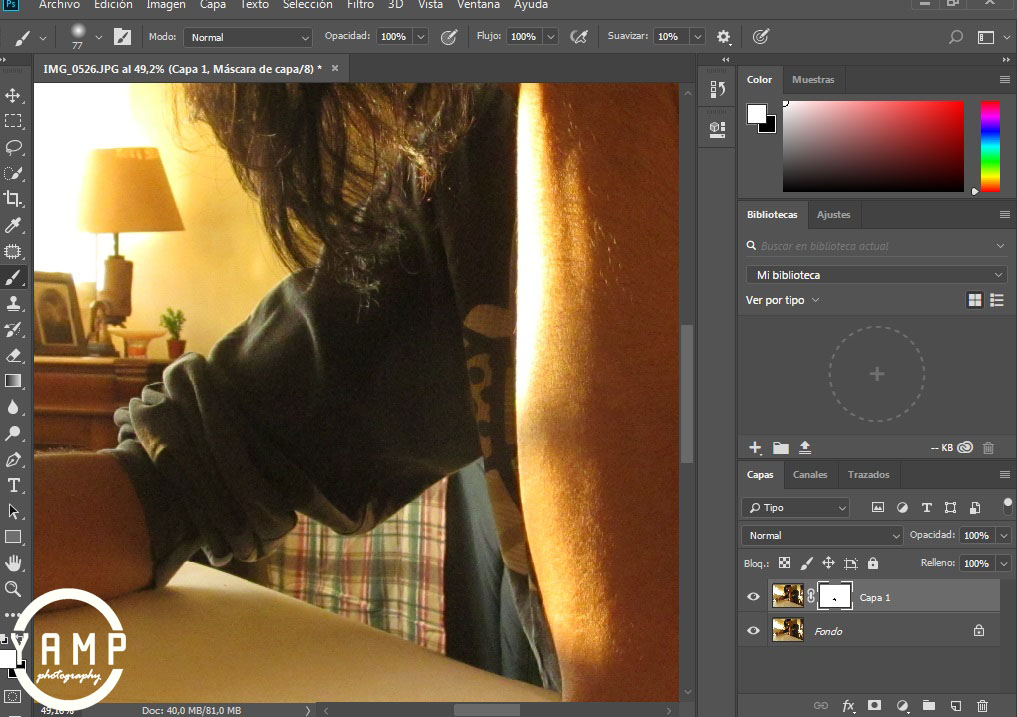1017x717 pixels.
Task: Open the 3D panel icon
Action: (x=717, y=129)
